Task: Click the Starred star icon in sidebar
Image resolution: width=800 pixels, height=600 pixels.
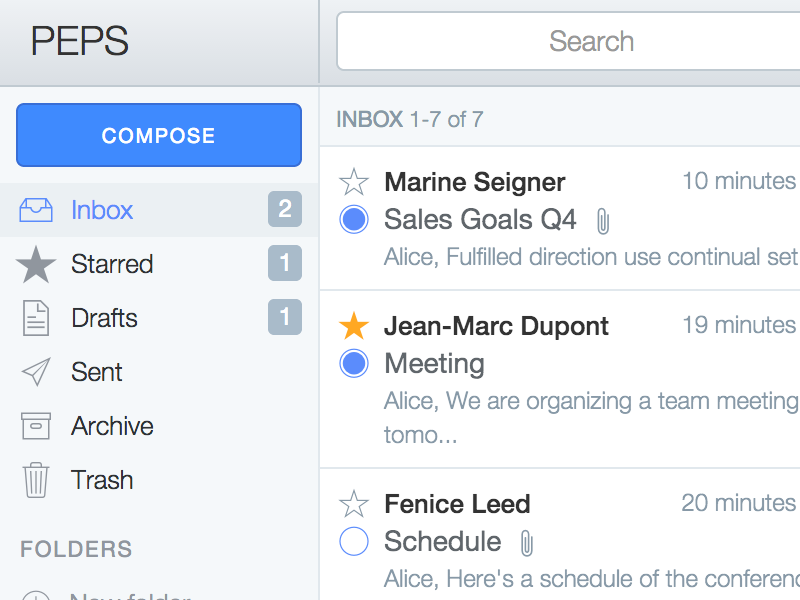Action: (x=37, y=264)
